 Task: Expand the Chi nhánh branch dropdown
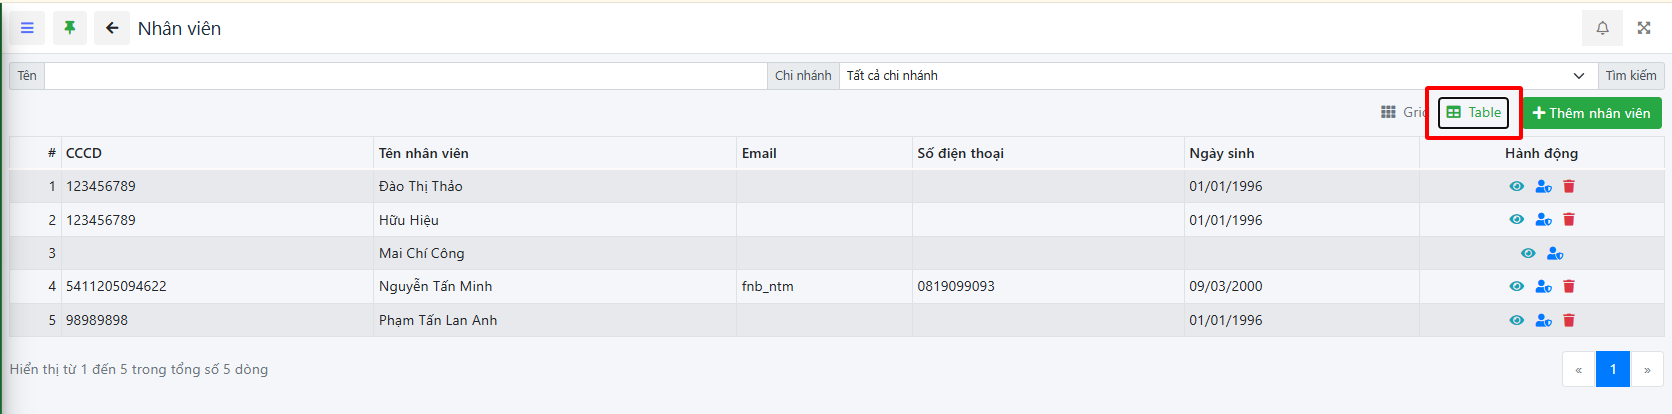(1215, 76)
